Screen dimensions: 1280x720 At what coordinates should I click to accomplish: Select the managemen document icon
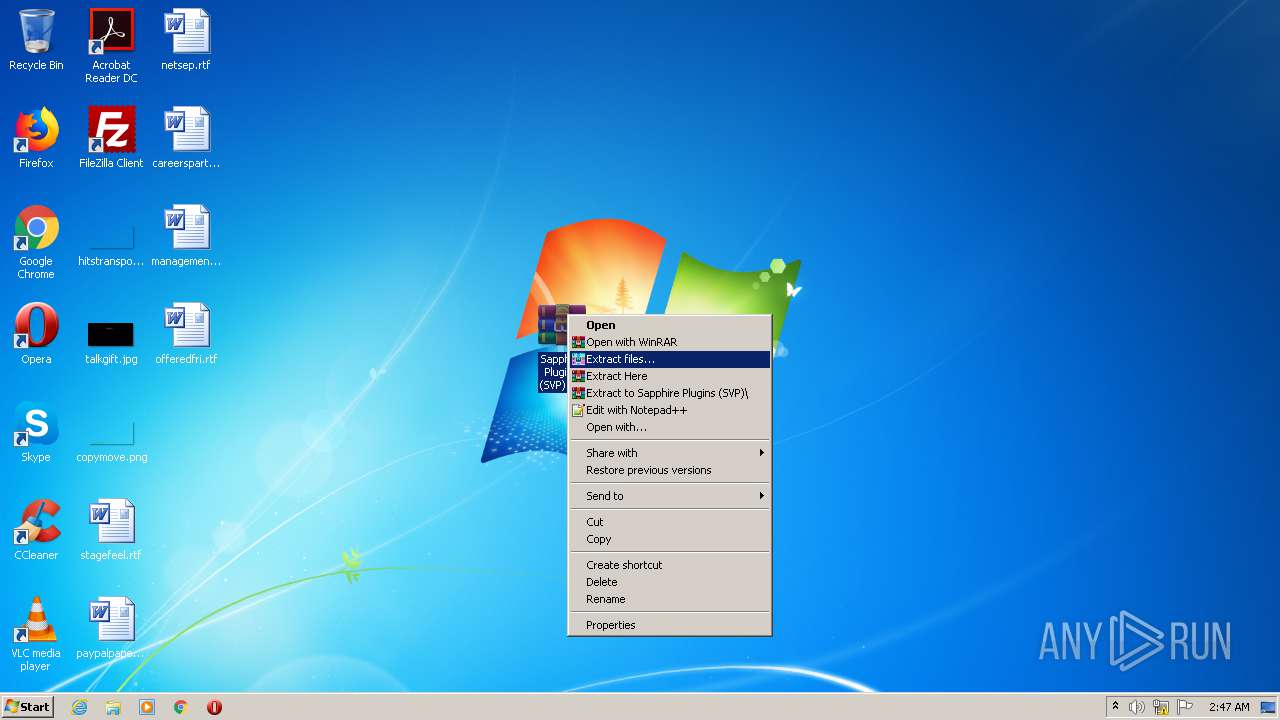(x=186, y=236)
